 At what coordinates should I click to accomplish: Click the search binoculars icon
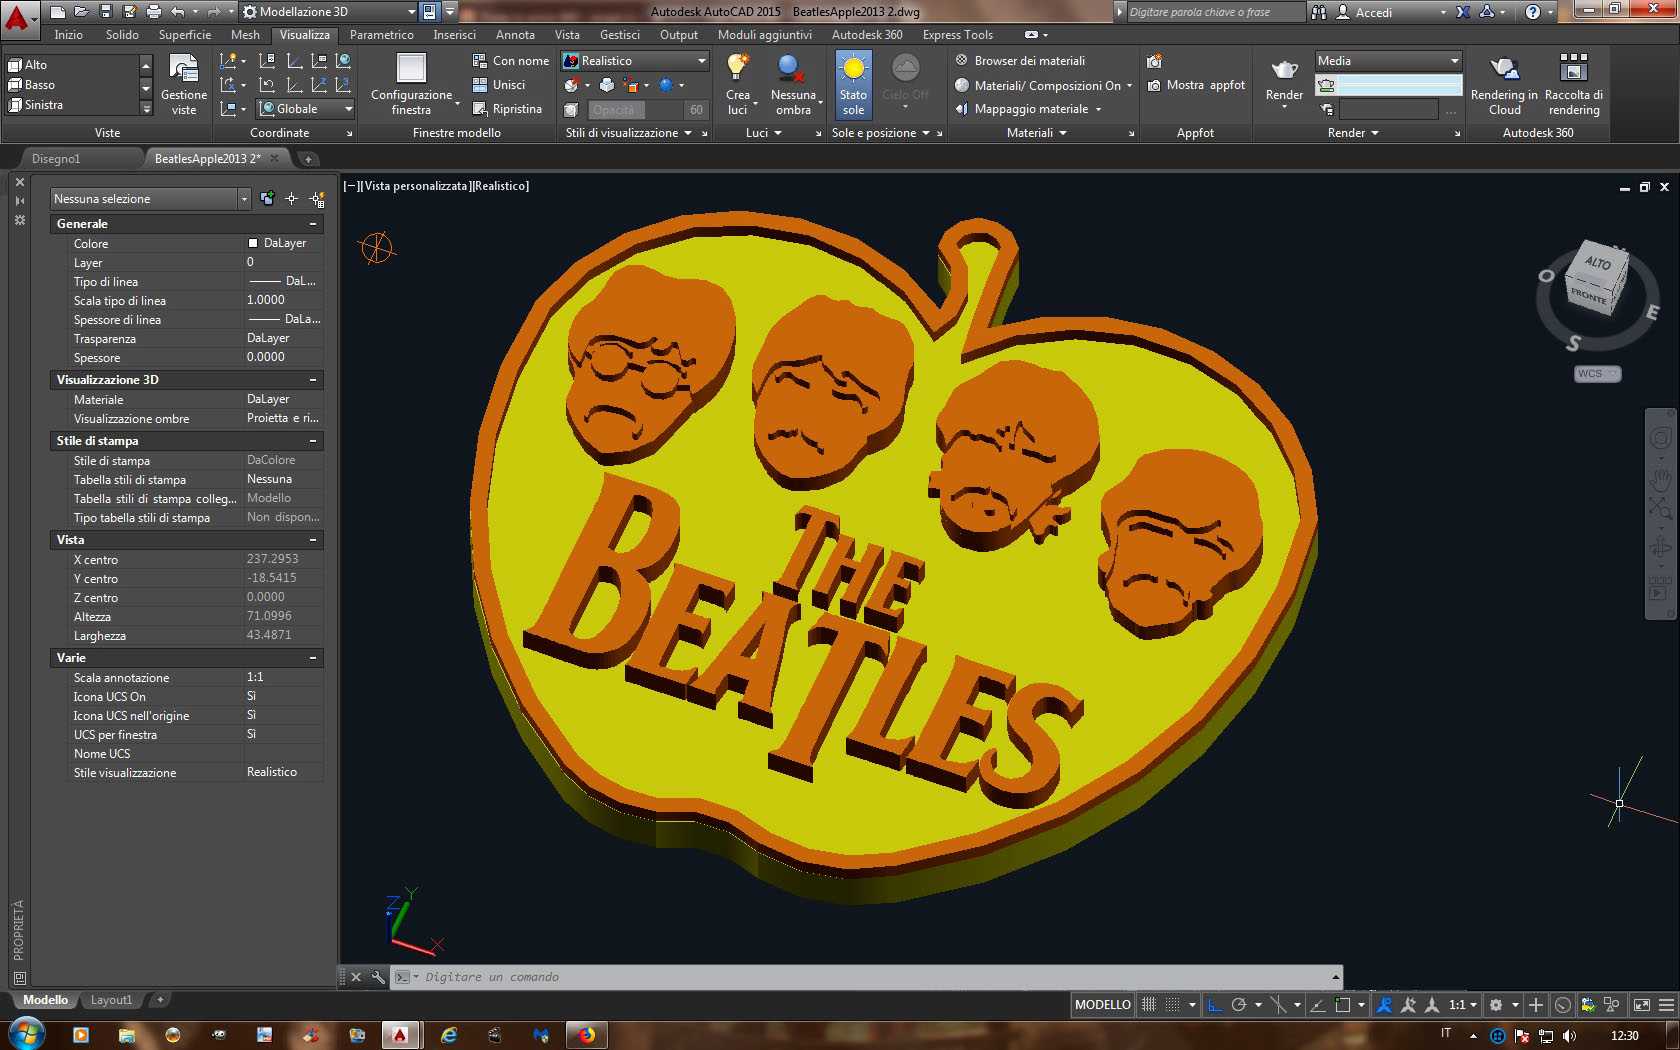[1319, 12]
